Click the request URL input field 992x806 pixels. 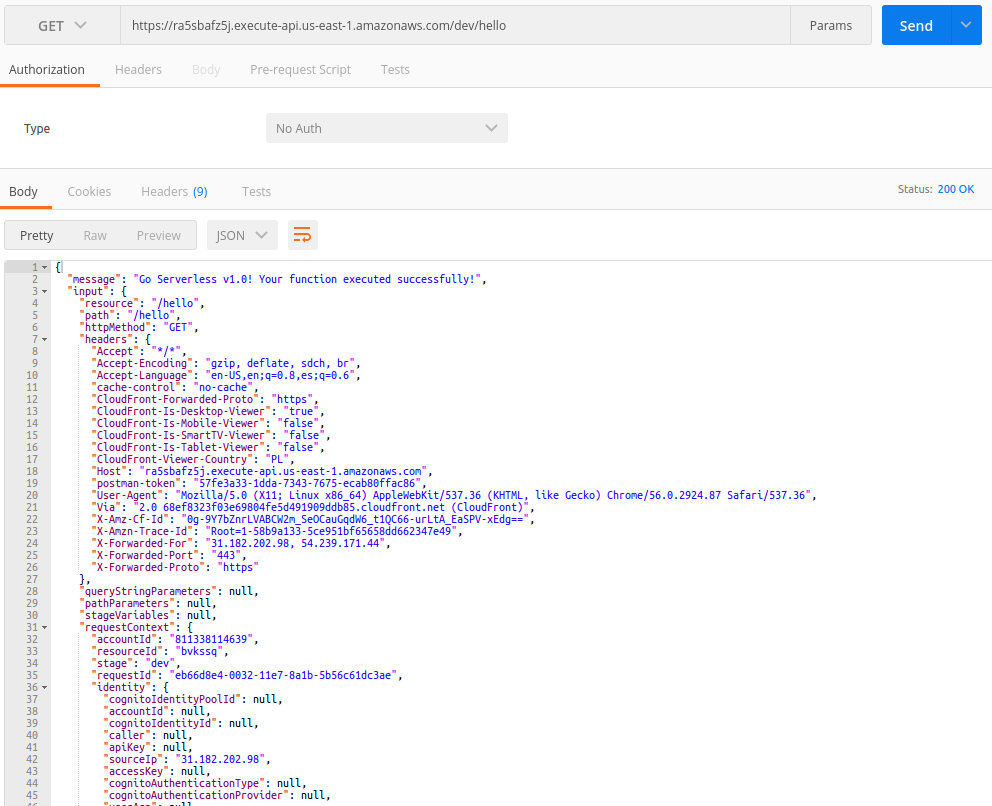coord(450,26)
